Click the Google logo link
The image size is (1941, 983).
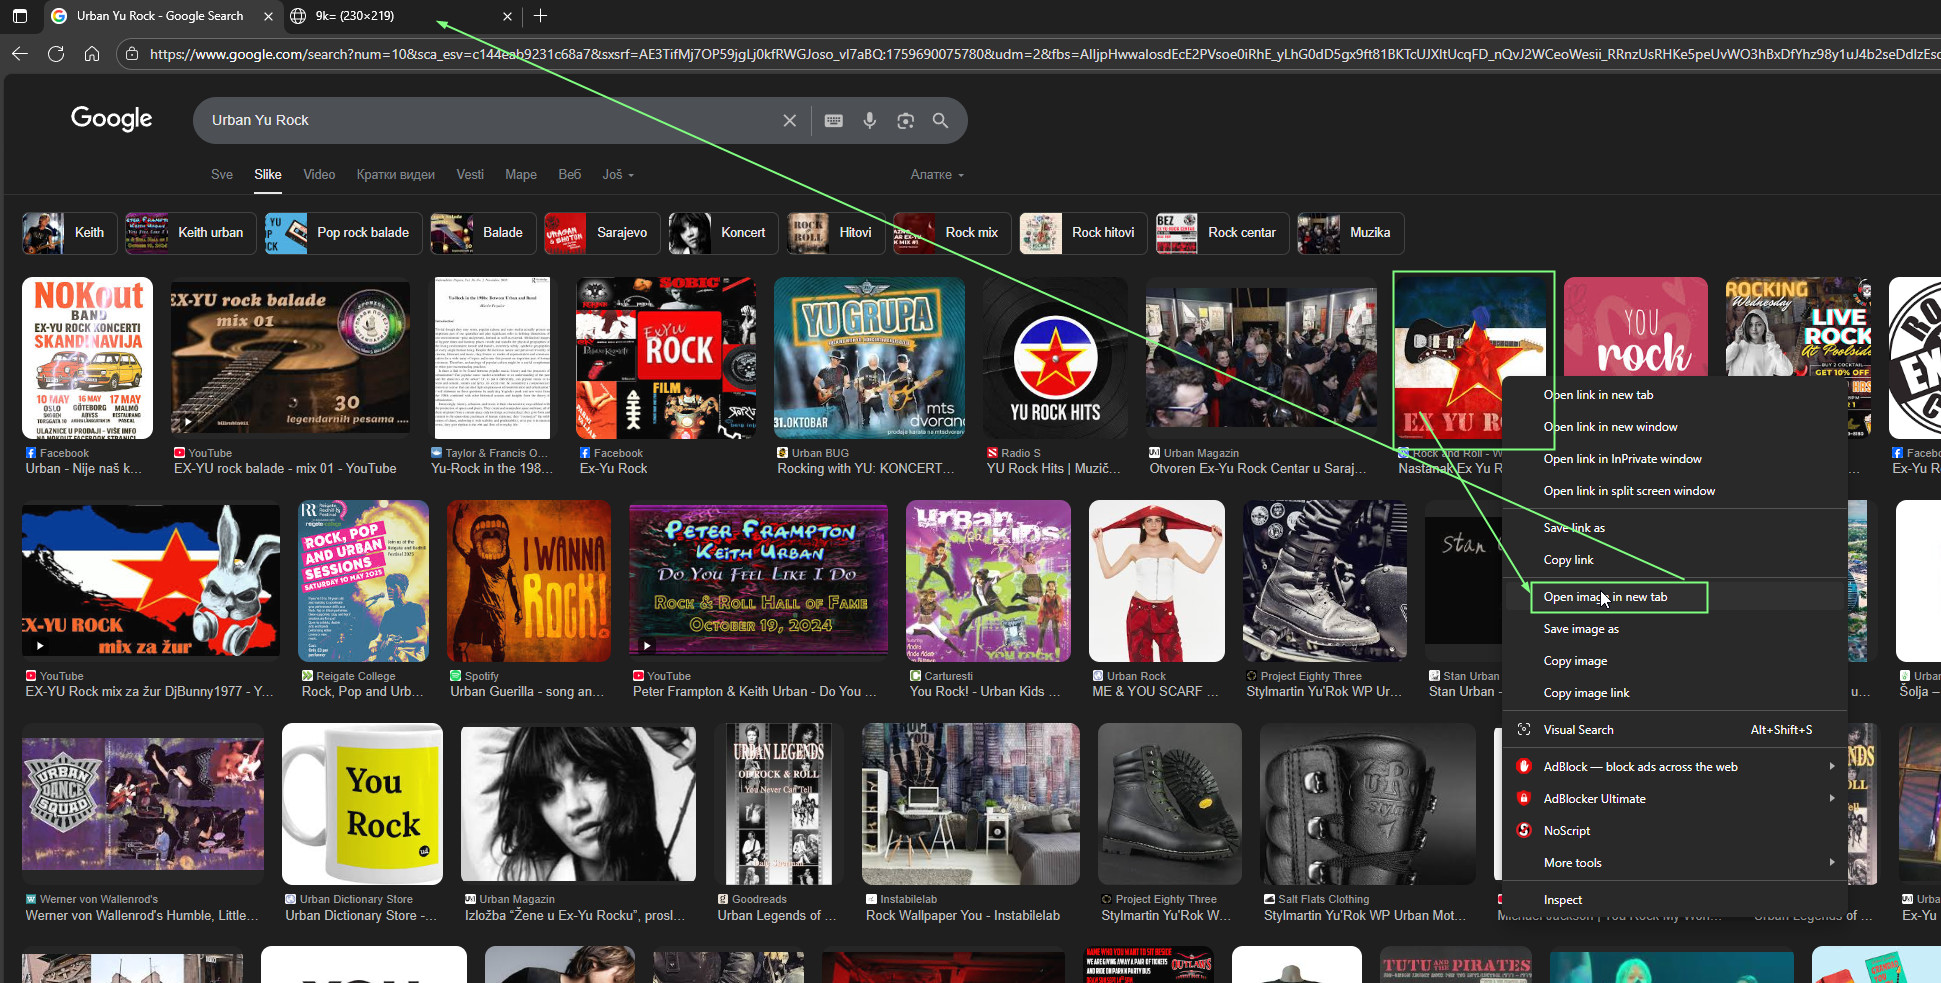point(111,119)
